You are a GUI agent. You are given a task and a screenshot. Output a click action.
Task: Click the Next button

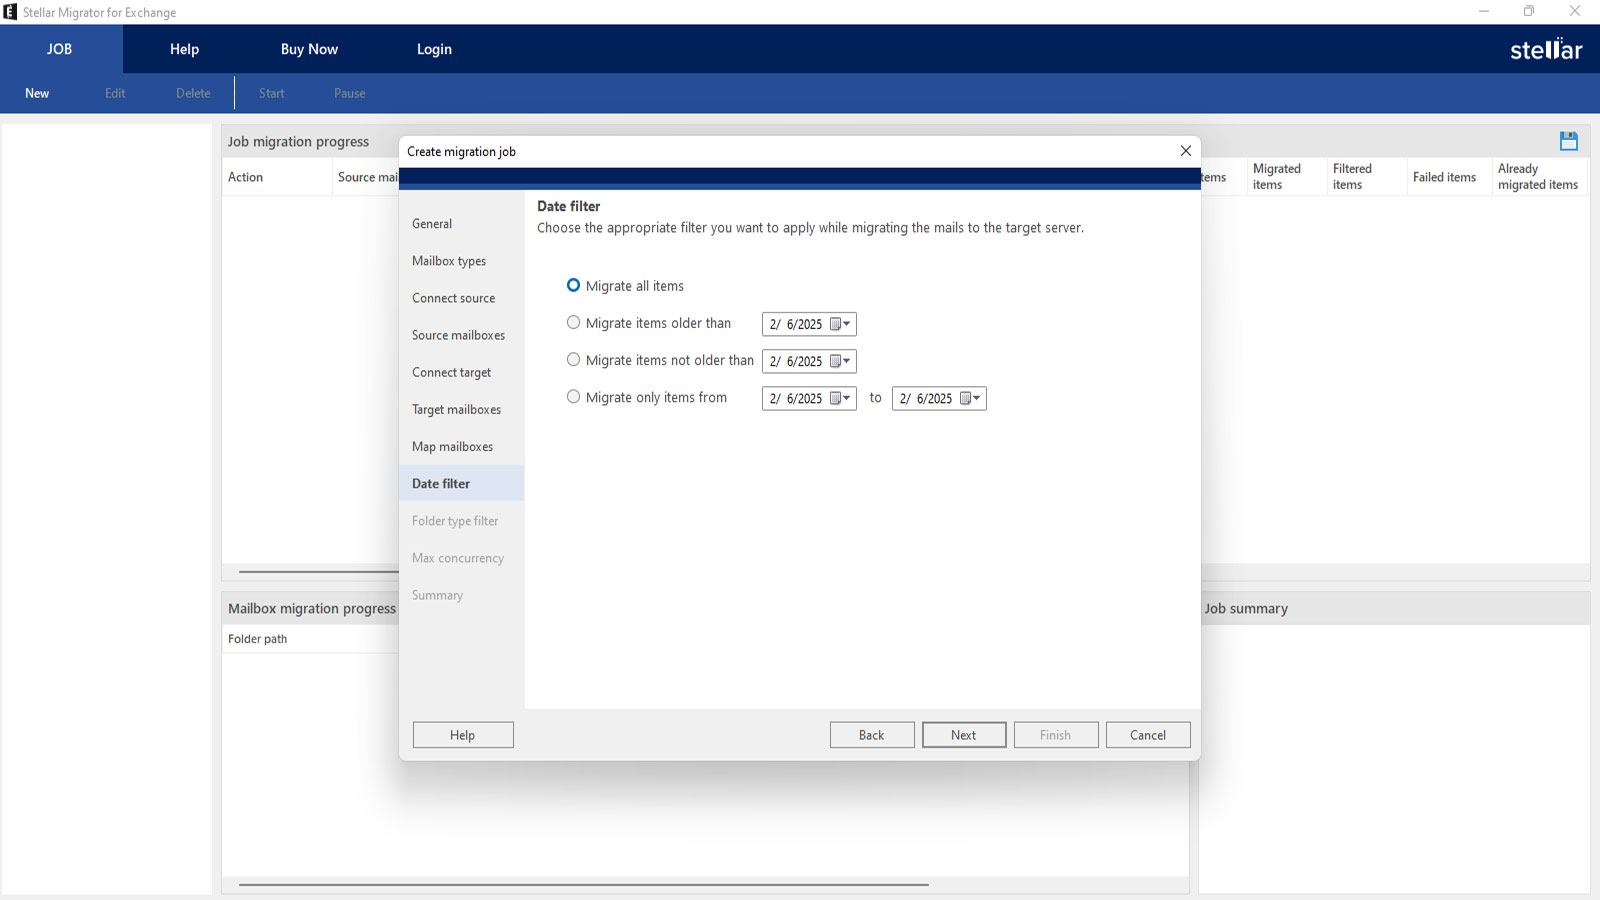pyautogui.click(x=964, y=735)
